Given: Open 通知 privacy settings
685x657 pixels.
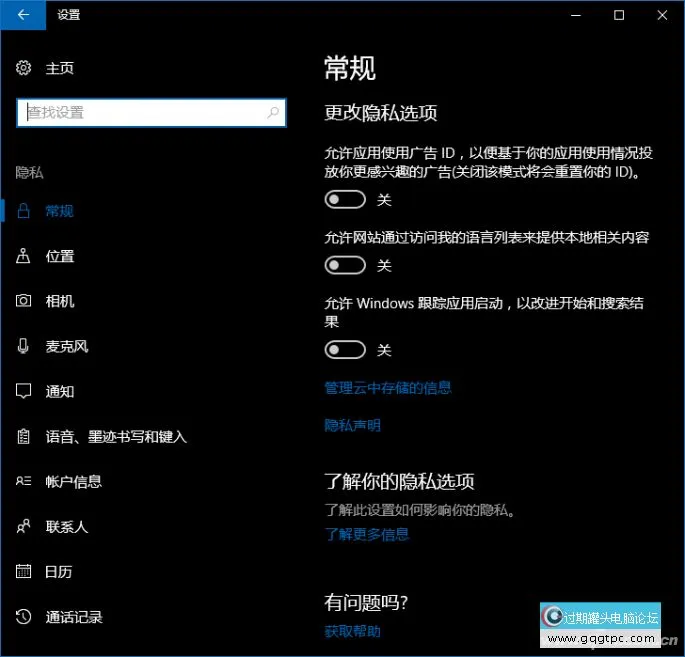Looking at the screenshot, I should [60, 391].
